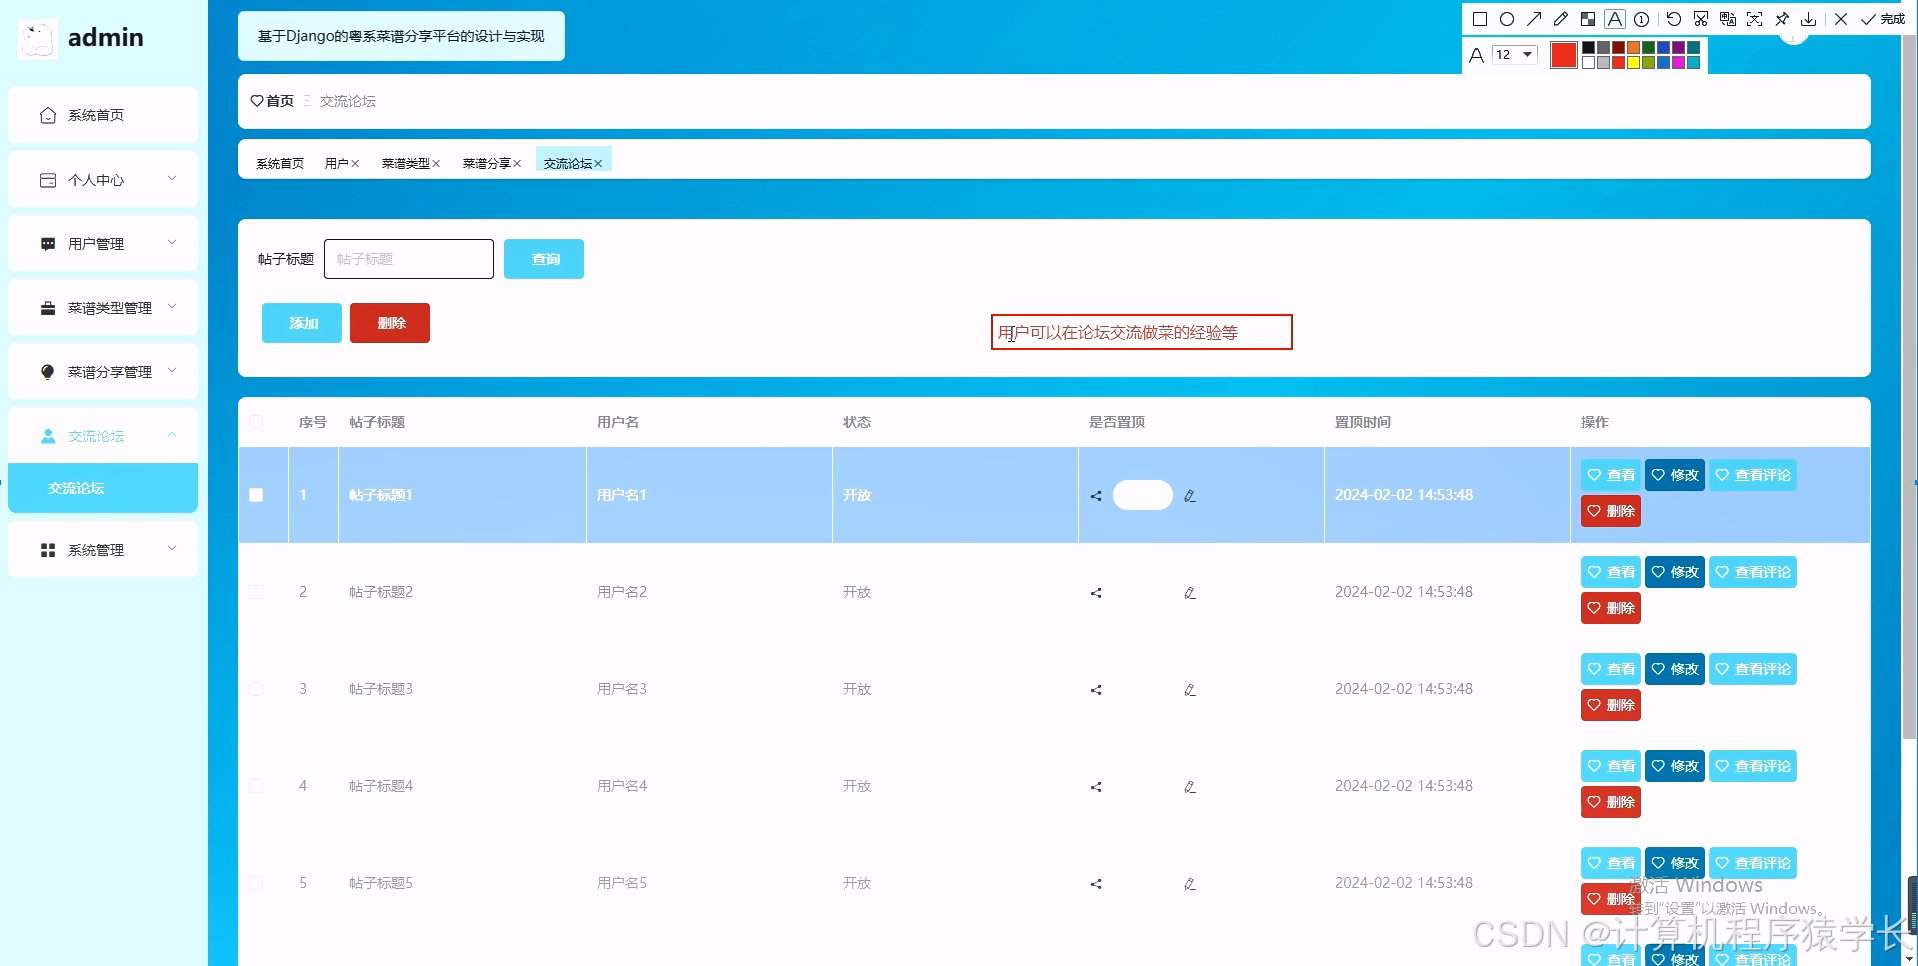Click 完成 to finish screenshot

[1883, 19]
